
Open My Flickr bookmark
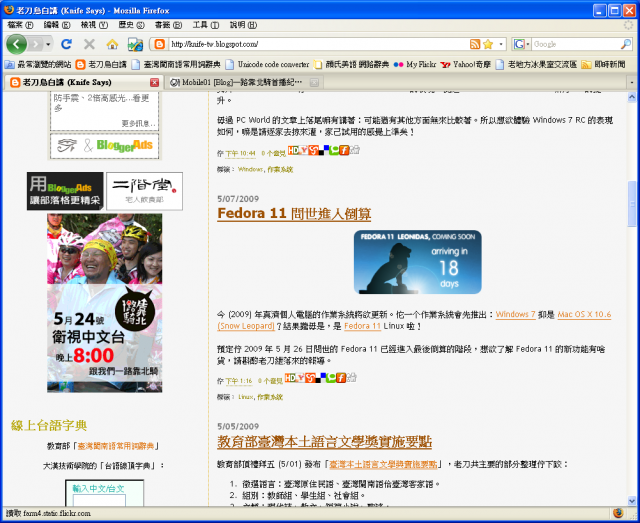coord(415,65)
